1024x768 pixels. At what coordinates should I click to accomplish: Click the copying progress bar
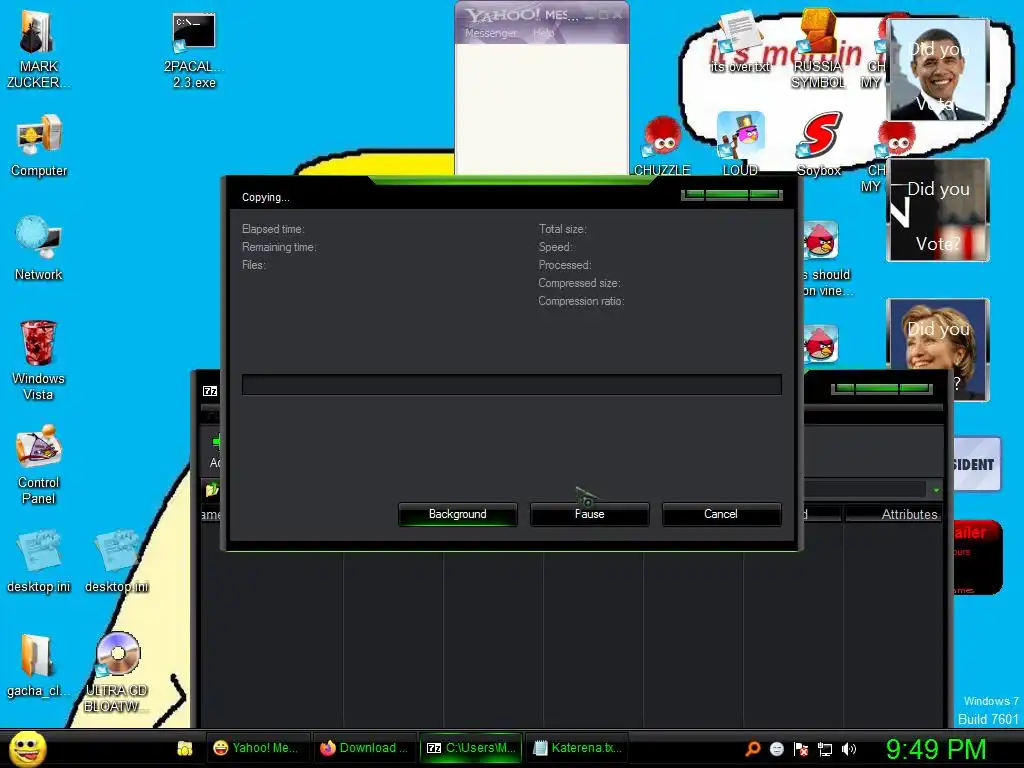point(511,385)
